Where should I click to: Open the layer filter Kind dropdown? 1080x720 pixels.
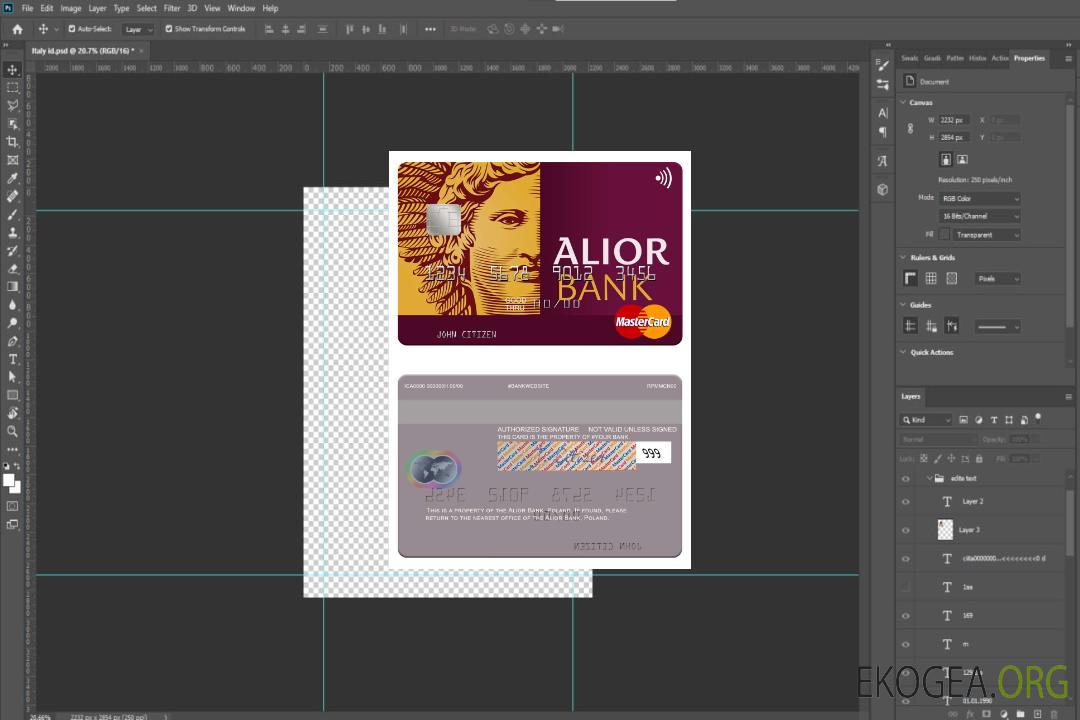click(x=926, y=420)
